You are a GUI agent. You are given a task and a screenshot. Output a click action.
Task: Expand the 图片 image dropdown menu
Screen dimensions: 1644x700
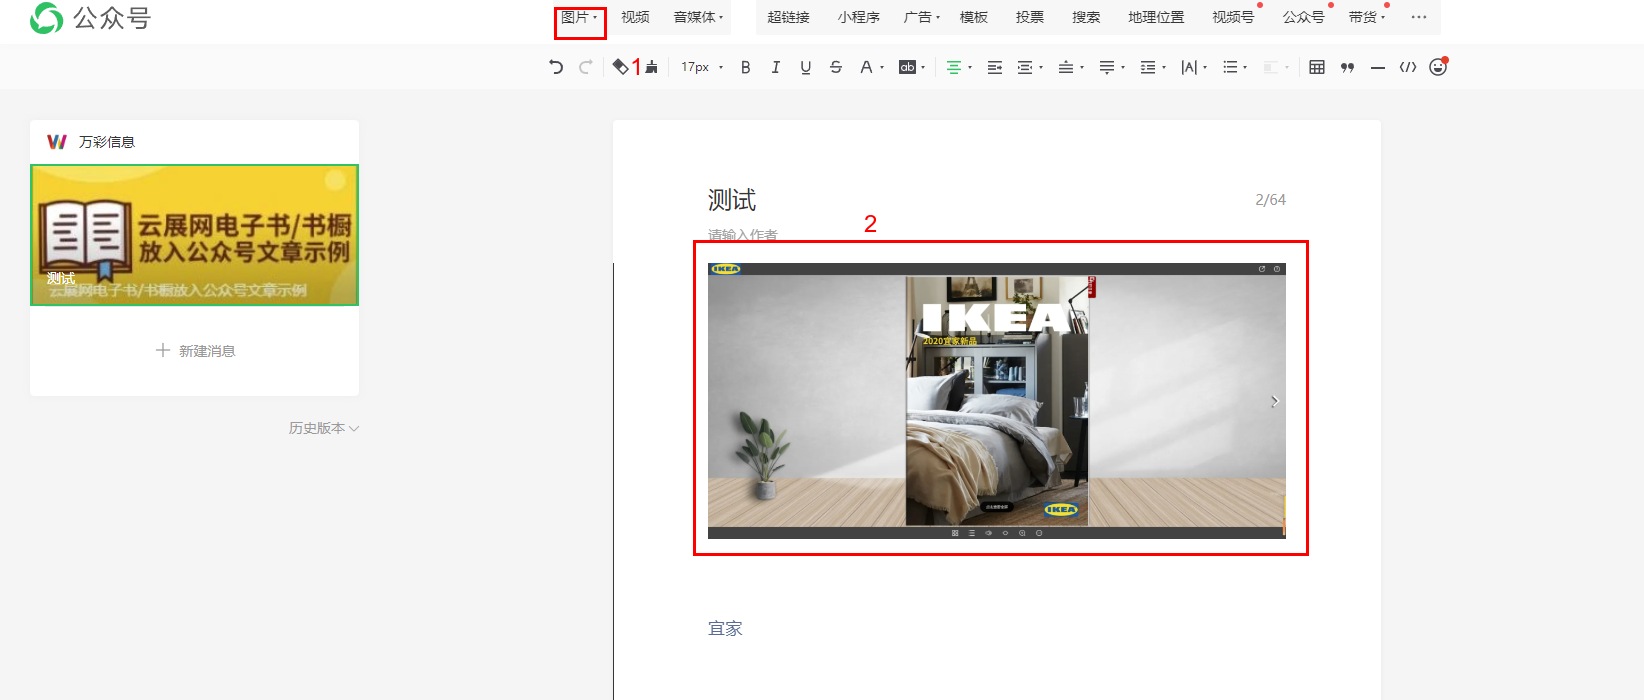pyautogui.click(x=579, y=17)
